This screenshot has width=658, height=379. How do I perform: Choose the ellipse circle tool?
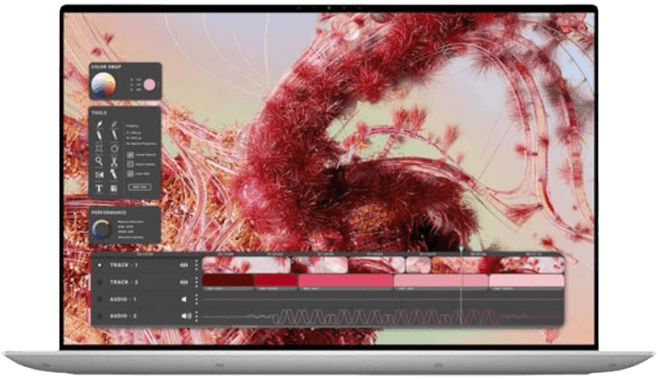(x=114, y=148)
